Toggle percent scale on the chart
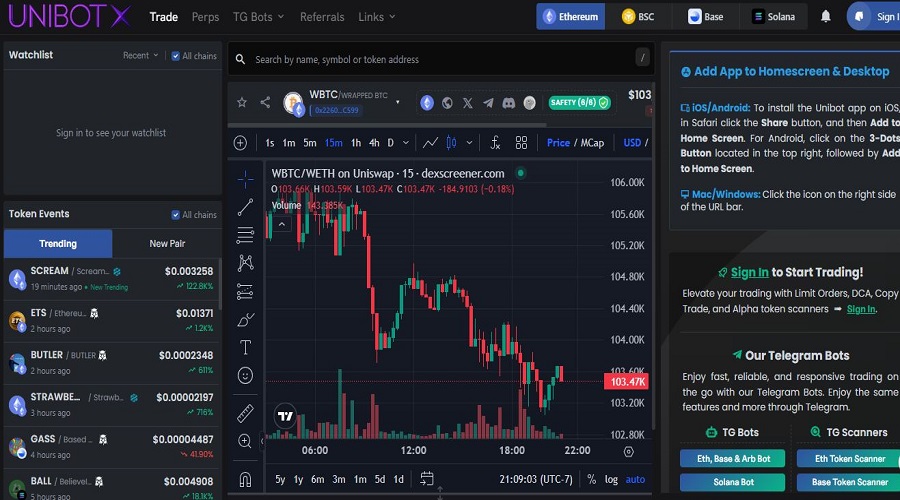900x500 pixels. [592, 479]
